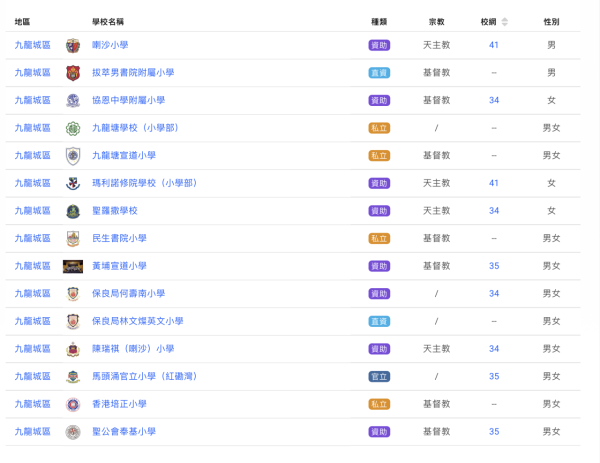Click the 資助 tag for 喇沙小學
The width and height of the screenshot is (600, 463).
(379, 45)
